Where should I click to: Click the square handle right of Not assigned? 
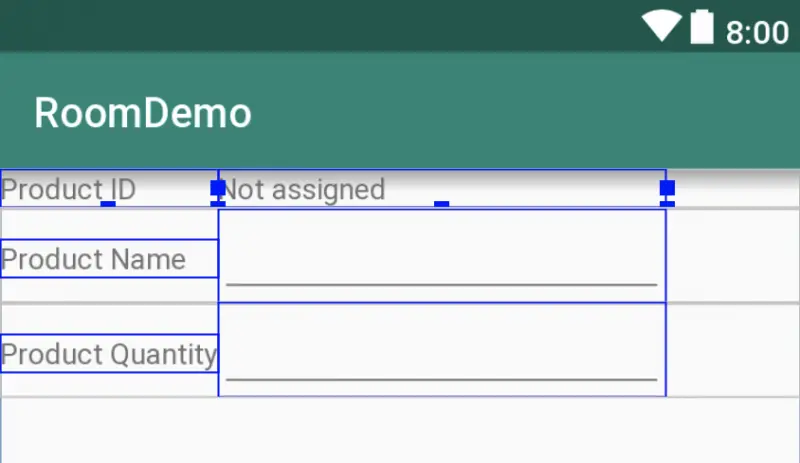pos(667,187)
